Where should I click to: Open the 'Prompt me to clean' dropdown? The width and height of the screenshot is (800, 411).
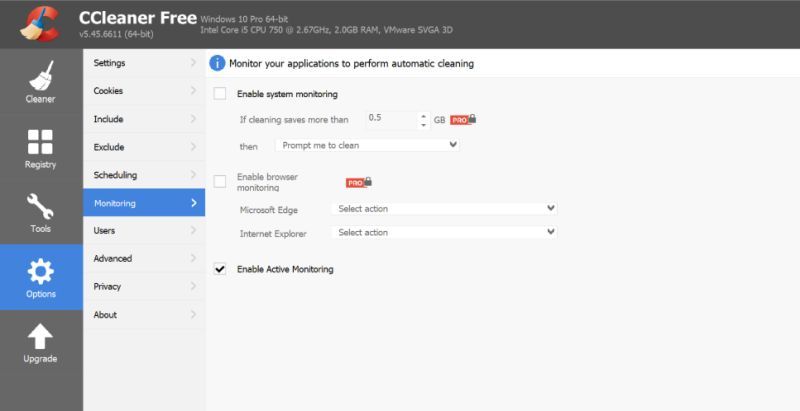click(367, 145)
